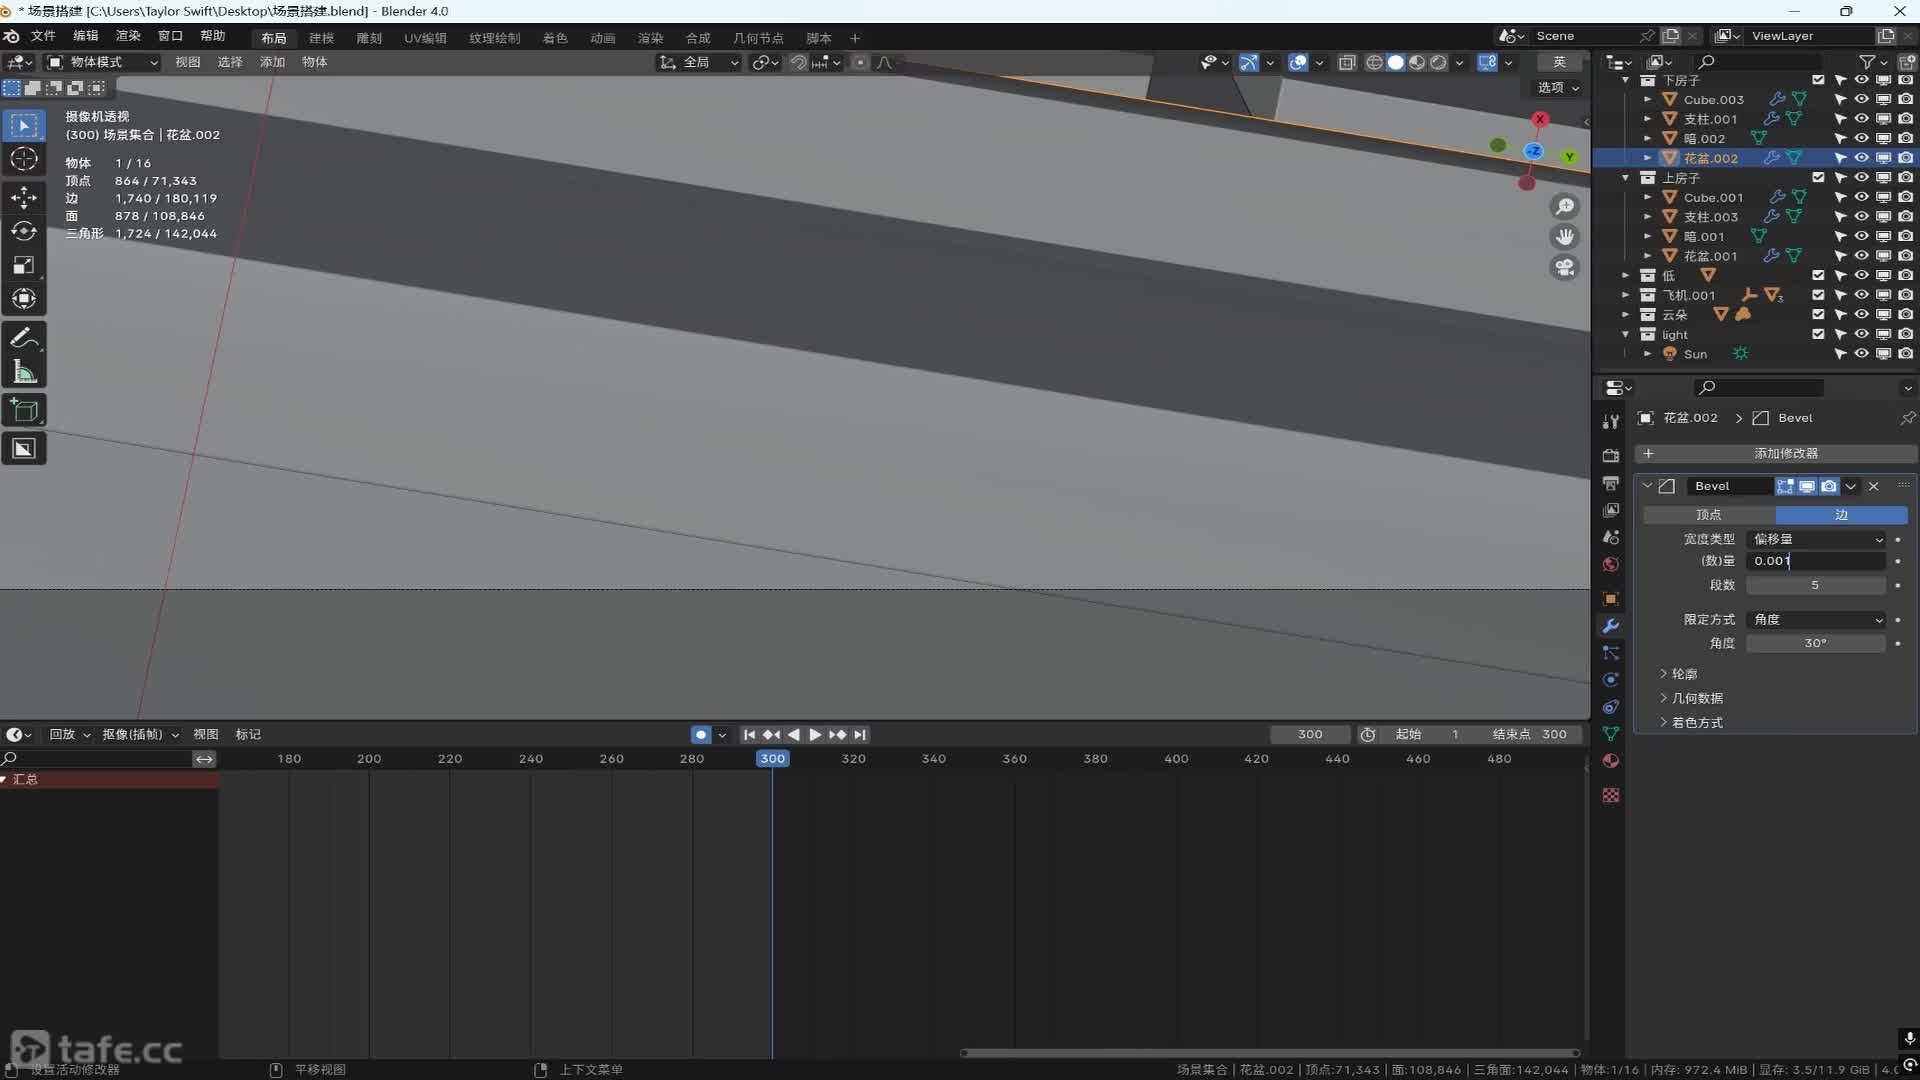Toggle camera view in viewport
Viewport: 1920px width, 1080px height.
pos(1564,268)
